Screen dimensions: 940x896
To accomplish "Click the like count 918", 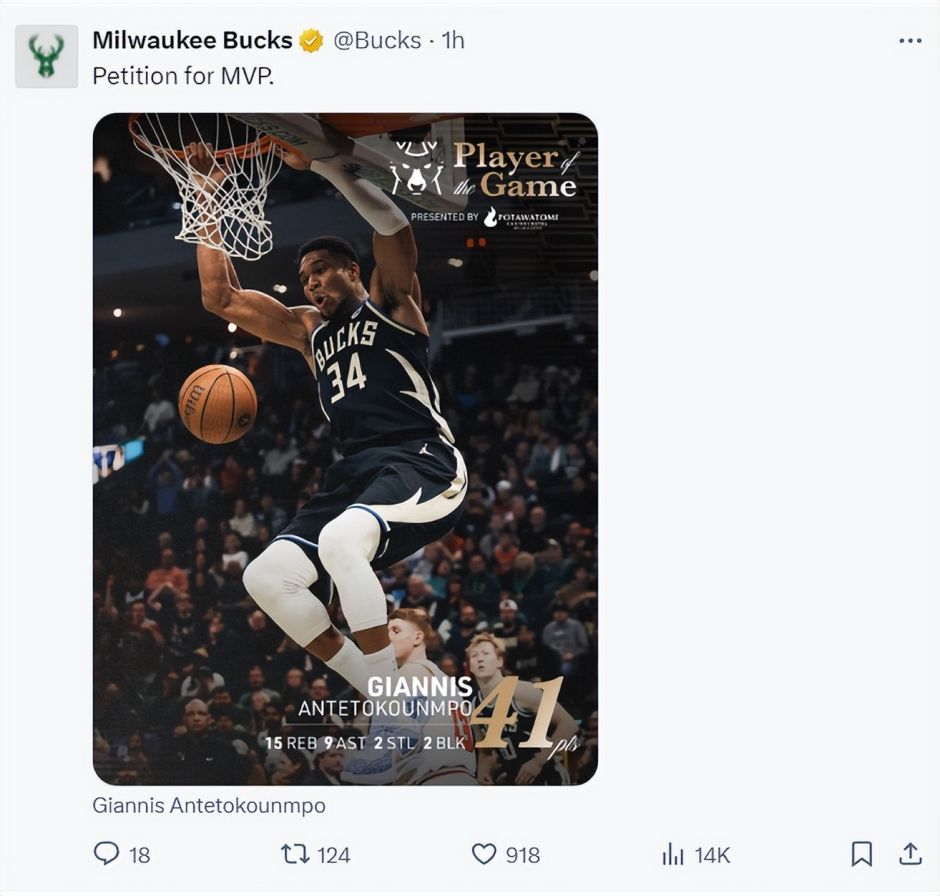I will click(x=522, y=855).
